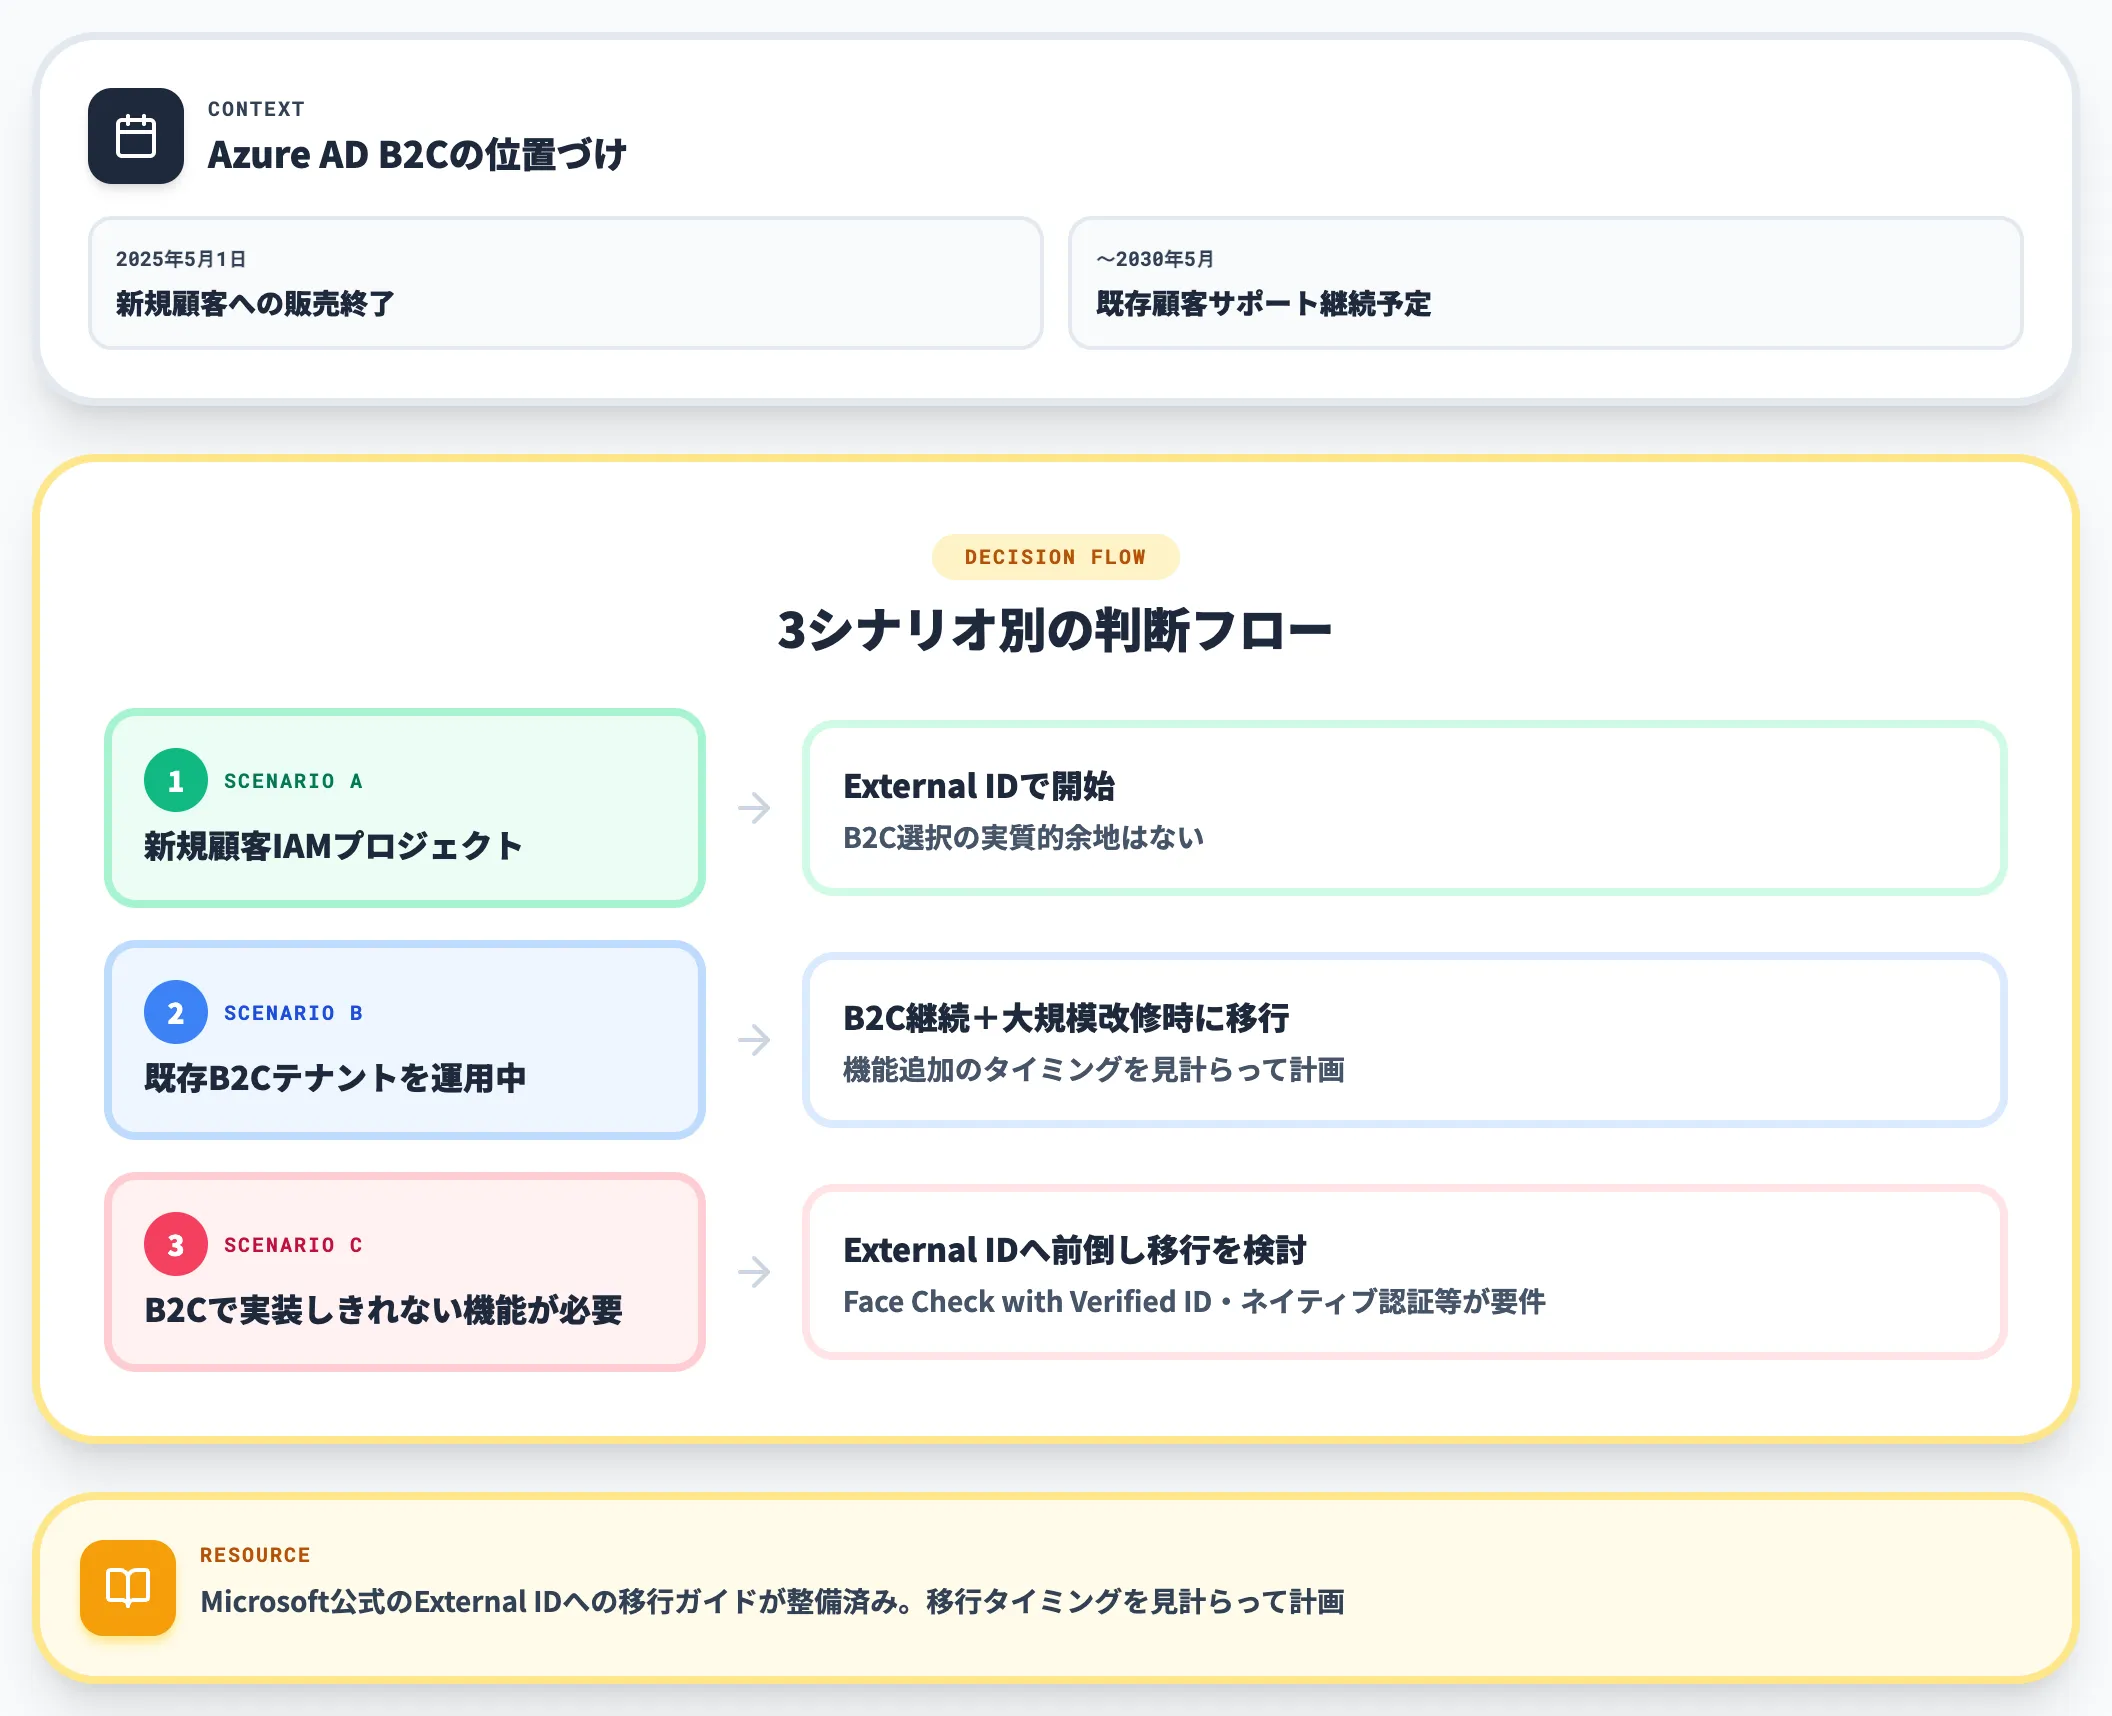Click the SCENARIO A label
This screenshot has width=2112, height=1716.
coord(293,781)
